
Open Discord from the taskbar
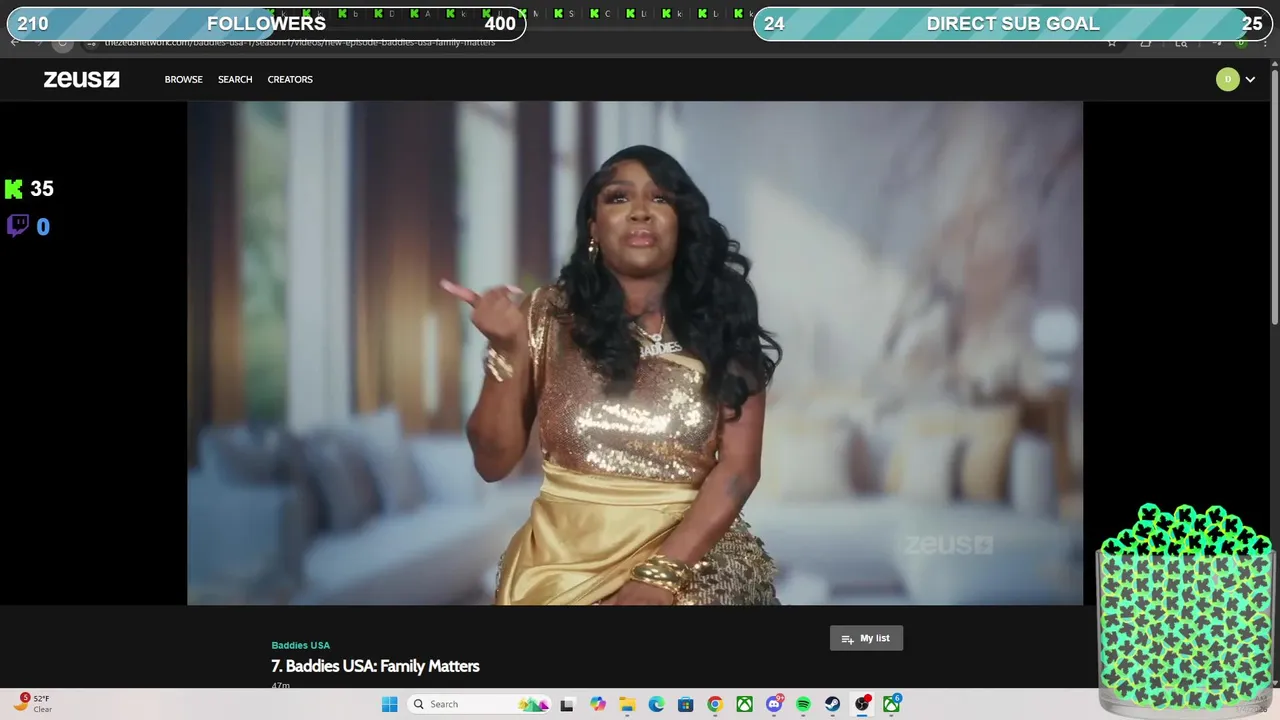click(x=774, y=704)
